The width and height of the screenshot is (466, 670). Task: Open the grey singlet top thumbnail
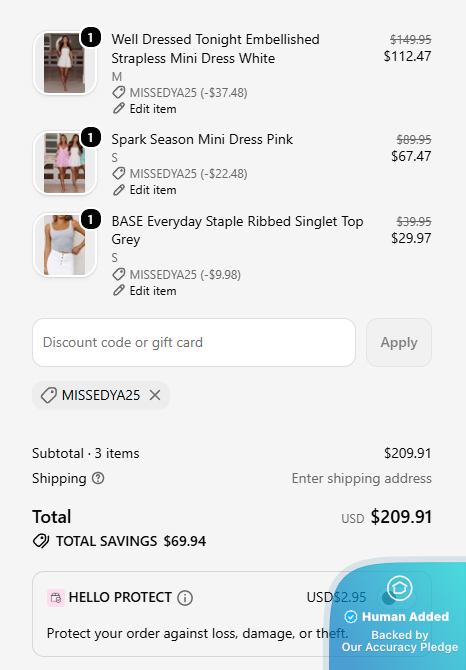pyautogui.click(x=65, y=245)
